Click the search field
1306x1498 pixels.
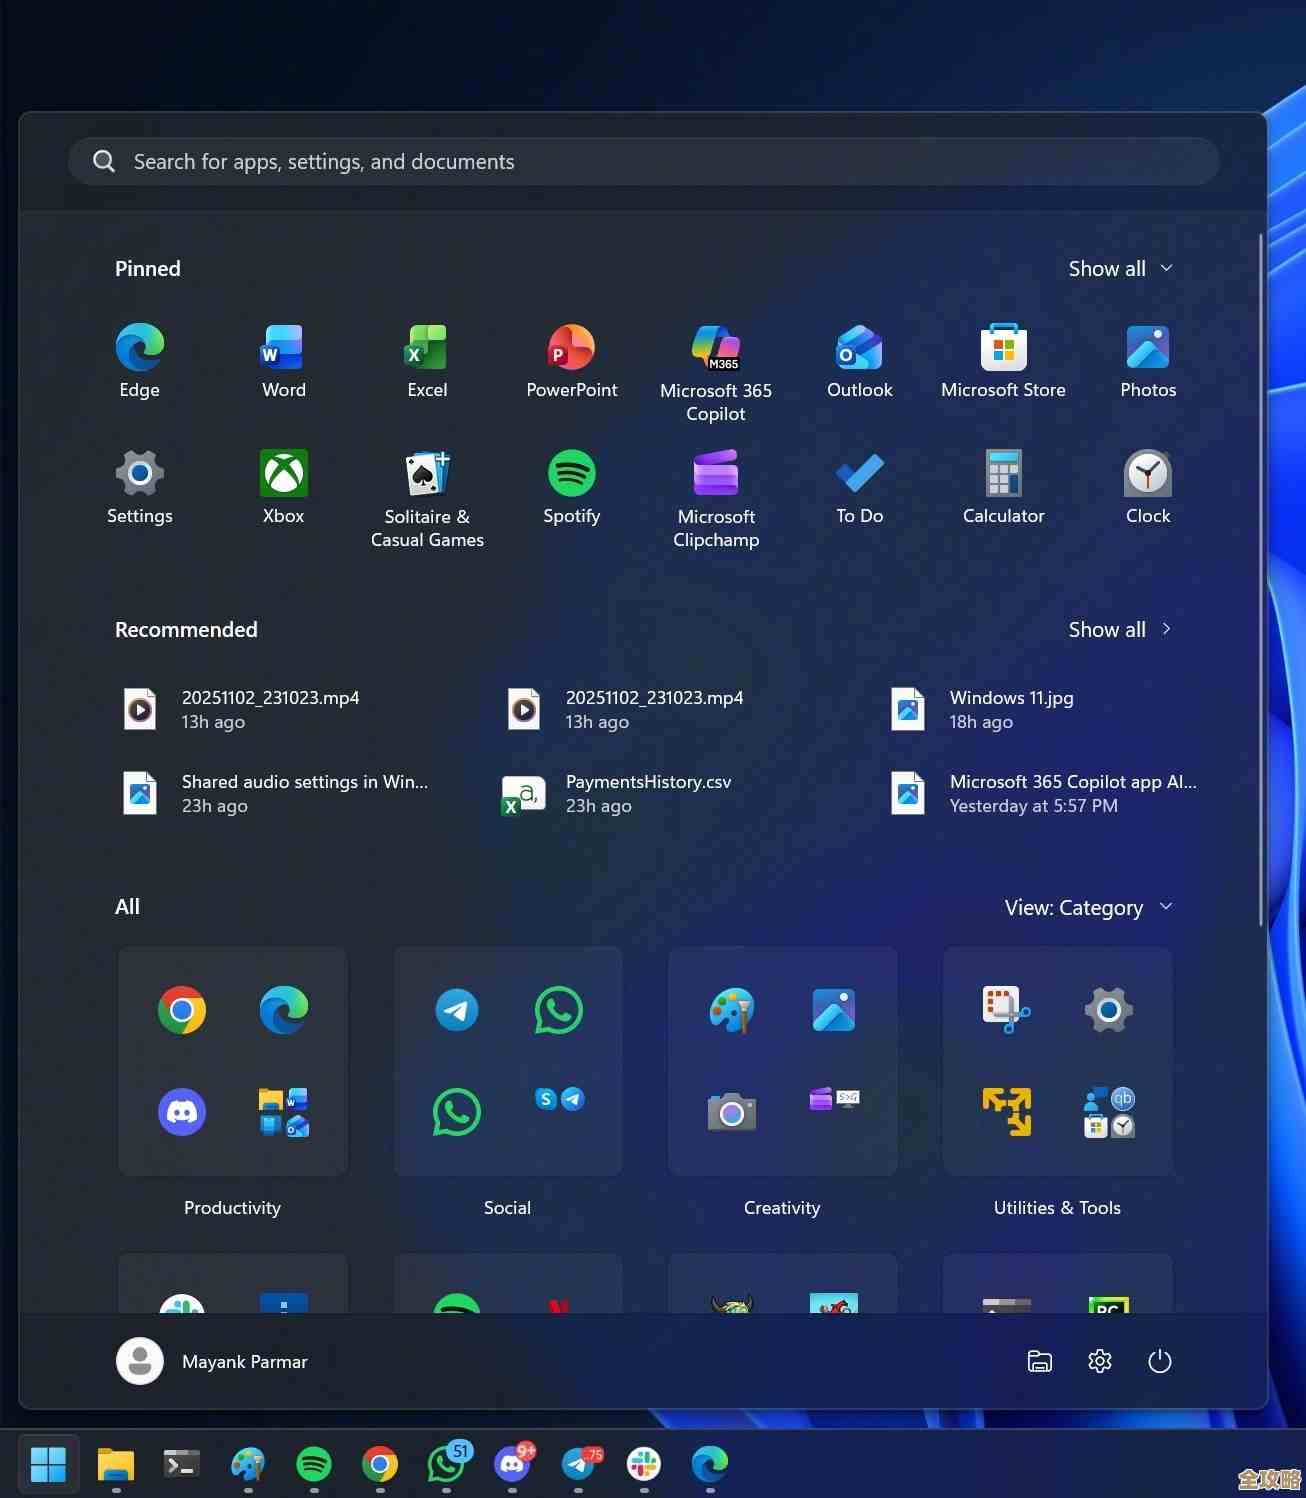click(640, 161)
